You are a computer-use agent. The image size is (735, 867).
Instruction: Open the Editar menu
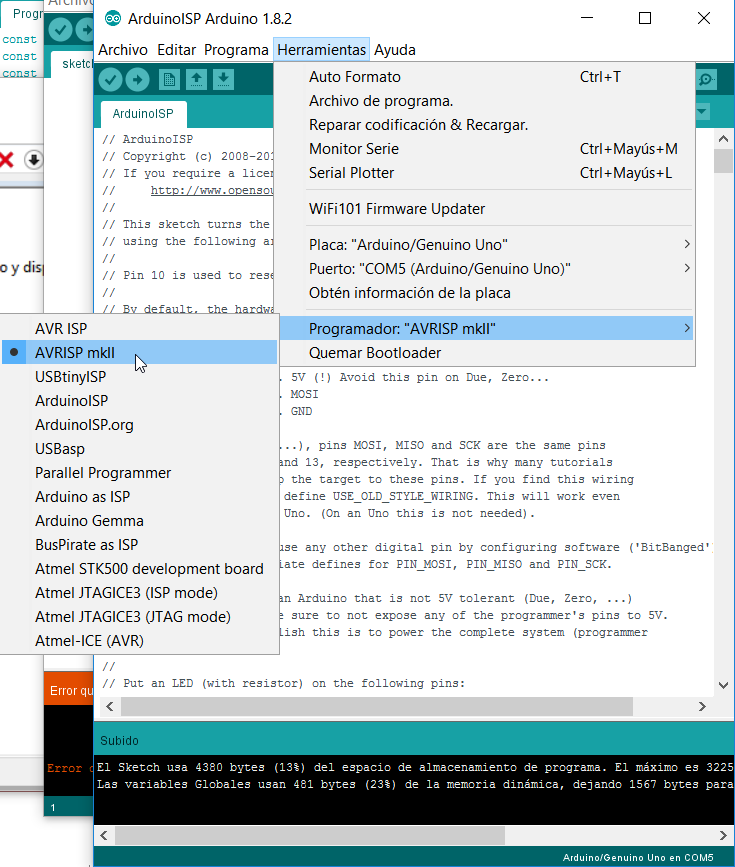coord(176,50)
